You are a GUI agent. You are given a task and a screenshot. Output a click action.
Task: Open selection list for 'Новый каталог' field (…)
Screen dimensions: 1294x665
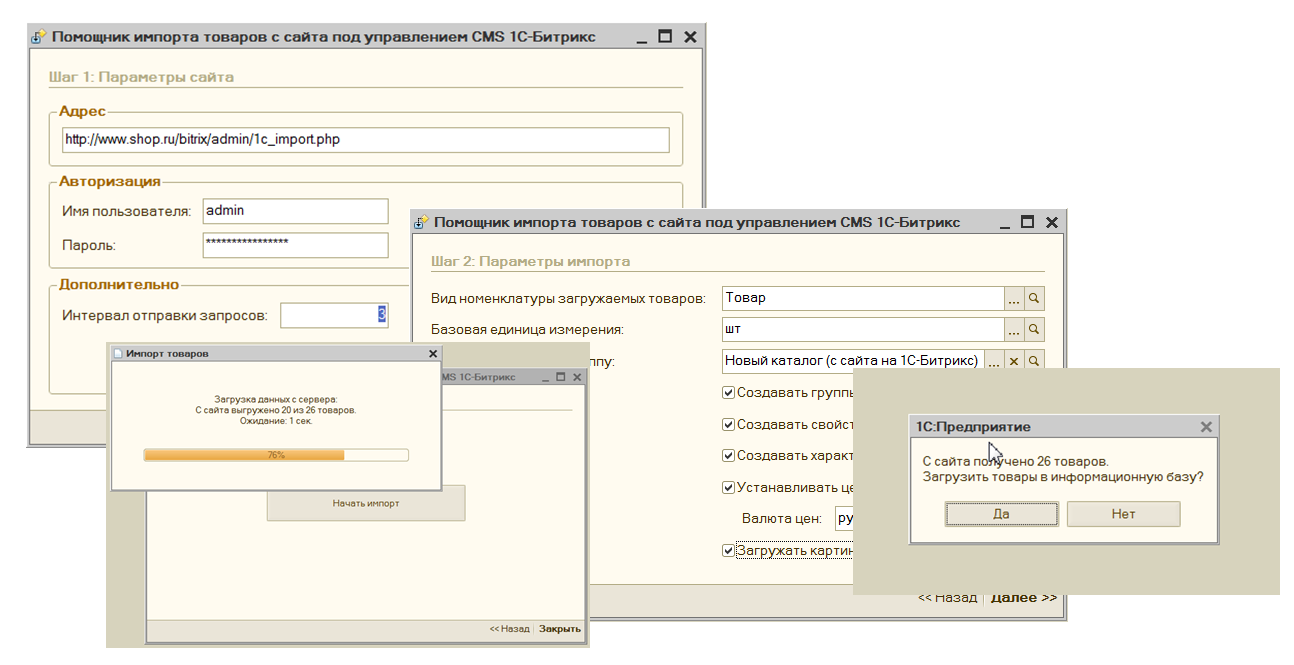click(994, 361)
